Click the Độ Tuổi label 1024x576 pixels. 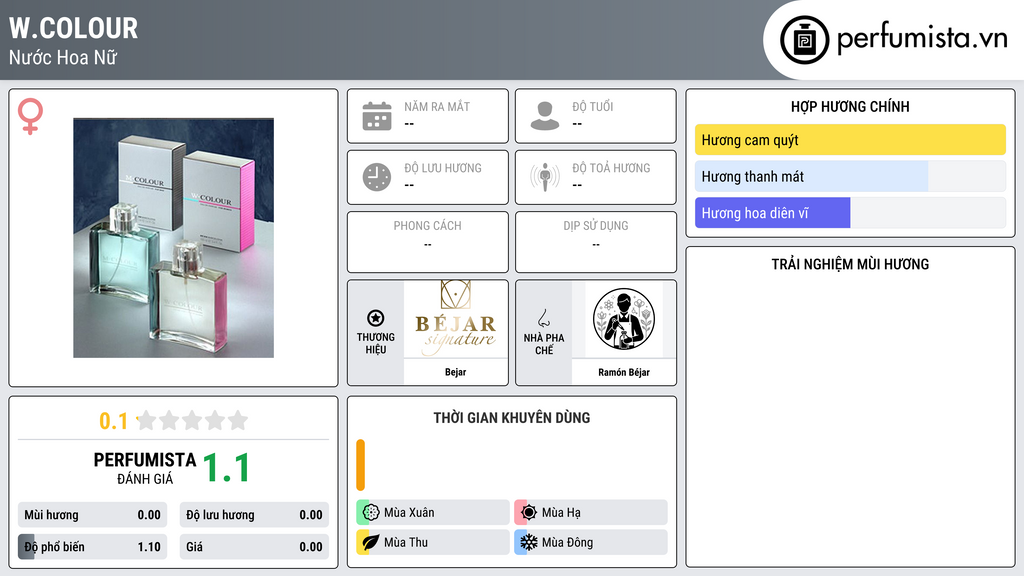(593, 106)
